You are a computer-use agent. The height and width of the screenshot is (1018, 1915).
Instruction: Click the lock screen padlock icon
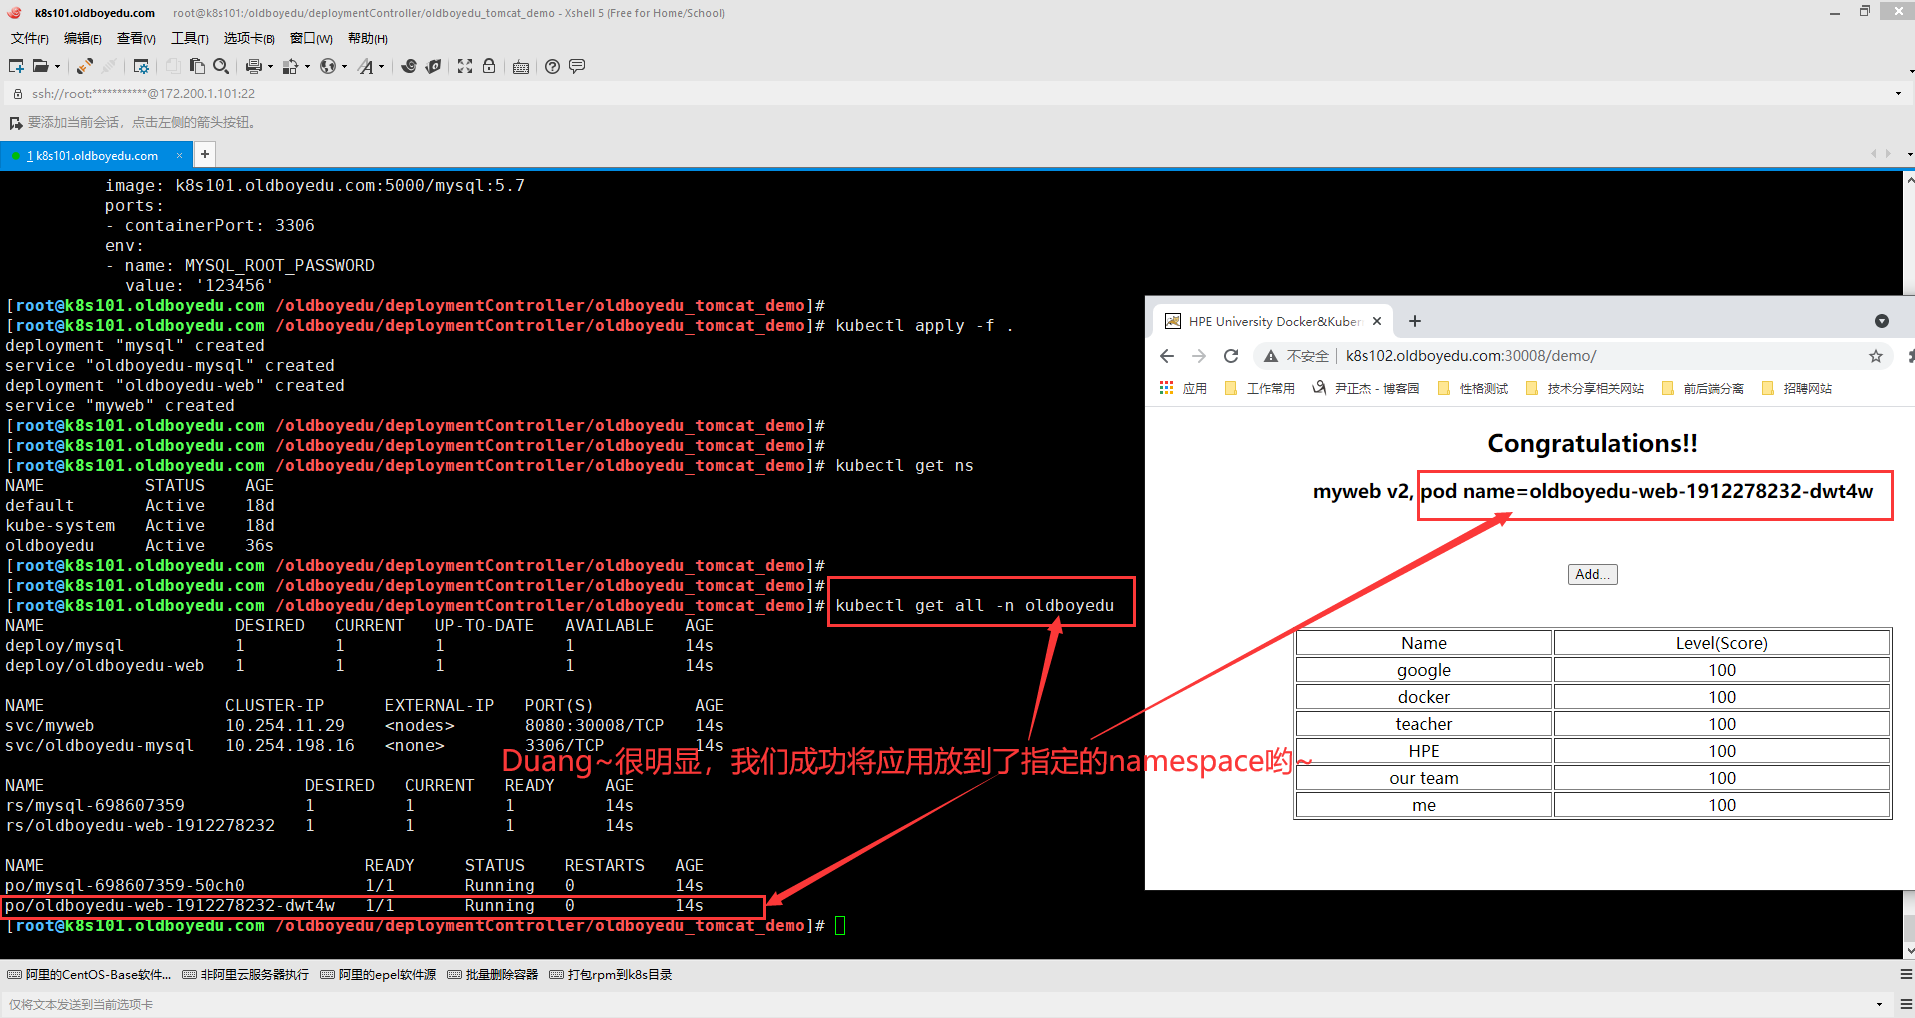tap(489, 66)
